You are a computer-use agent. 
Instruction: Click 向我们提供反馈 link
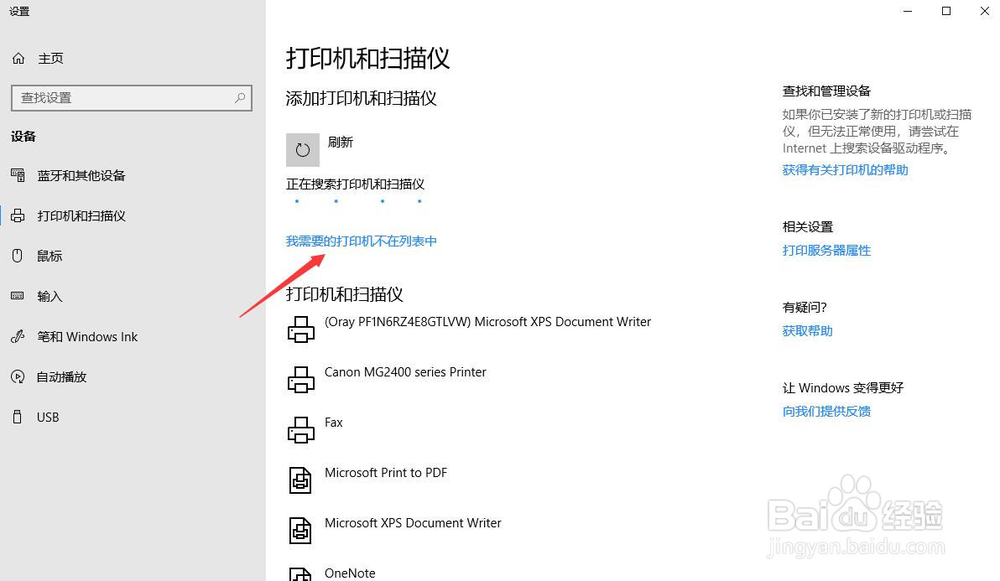827,411
